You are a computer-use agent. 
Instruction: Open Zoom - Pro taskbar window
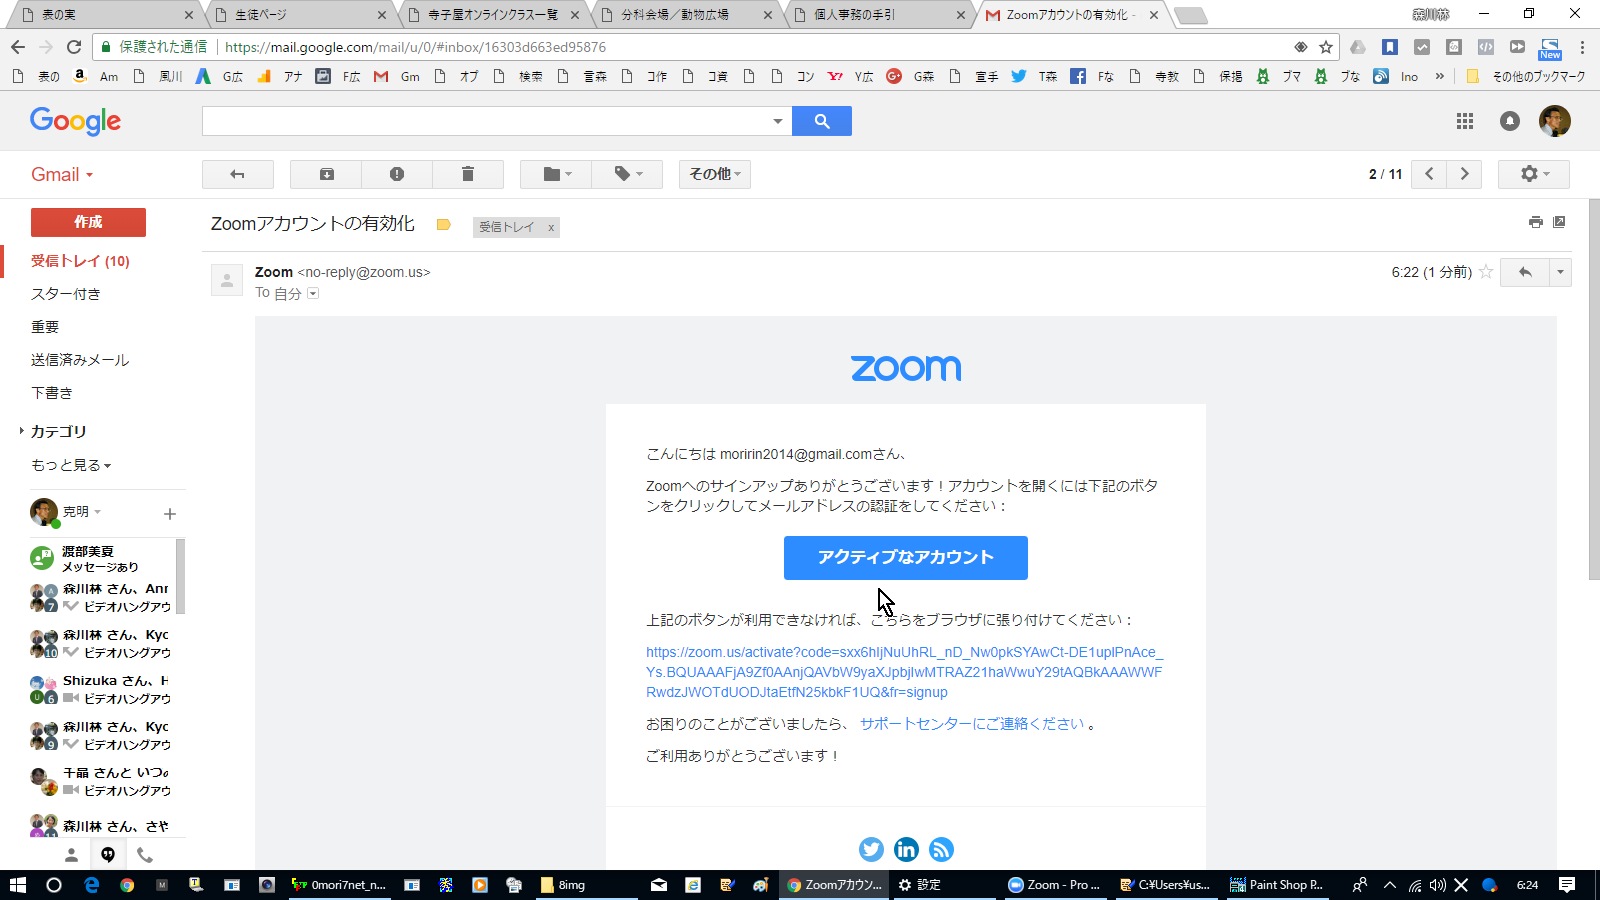point(1054,885)
